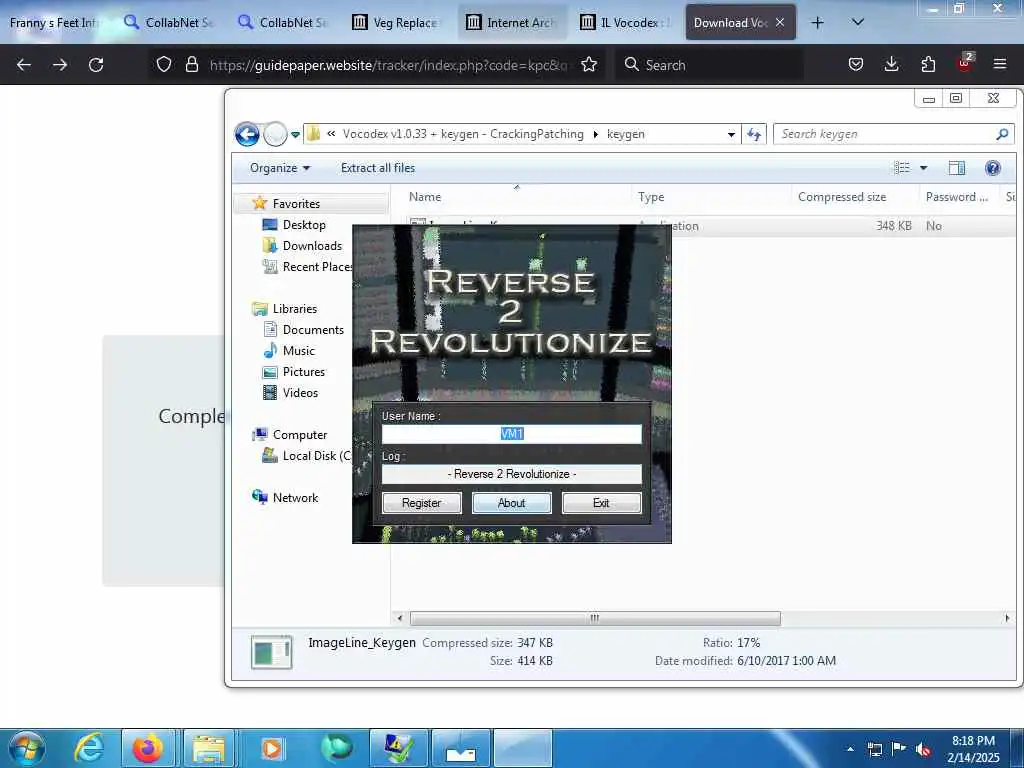This screenshot has height=768, width=1024.
Task: Bookmark this page star icon
Action: [x=589, y=65]
